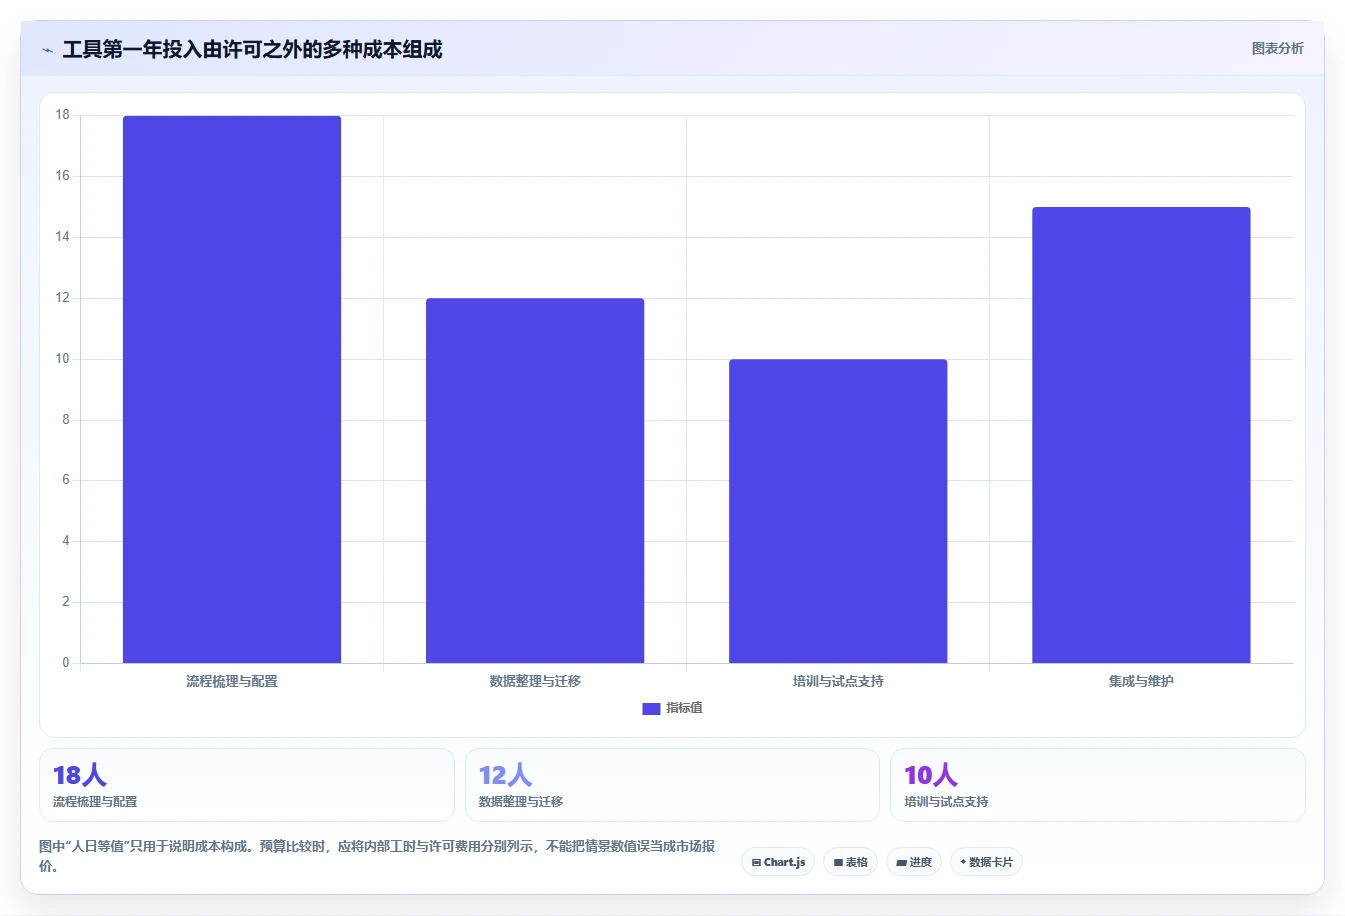Toggle the 指标值 legend color swatch

[x=651, y=708]
